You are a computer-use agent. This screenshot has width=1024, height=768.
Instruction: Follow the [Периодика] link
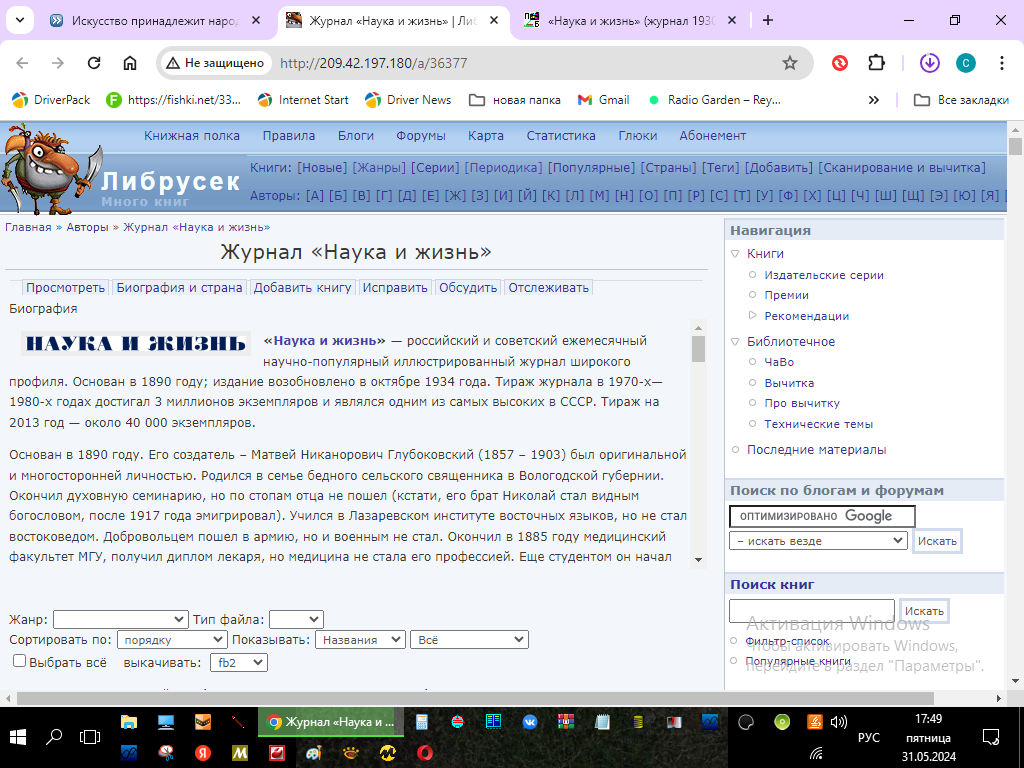coord(503,168)
